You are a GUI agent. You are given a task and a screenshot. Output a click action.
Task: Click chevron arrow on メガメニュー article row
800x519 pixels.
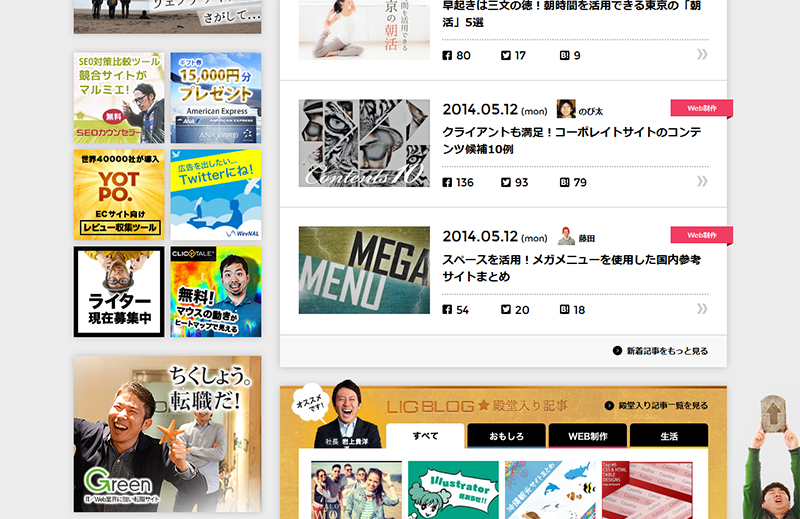(x=702, y=308)
